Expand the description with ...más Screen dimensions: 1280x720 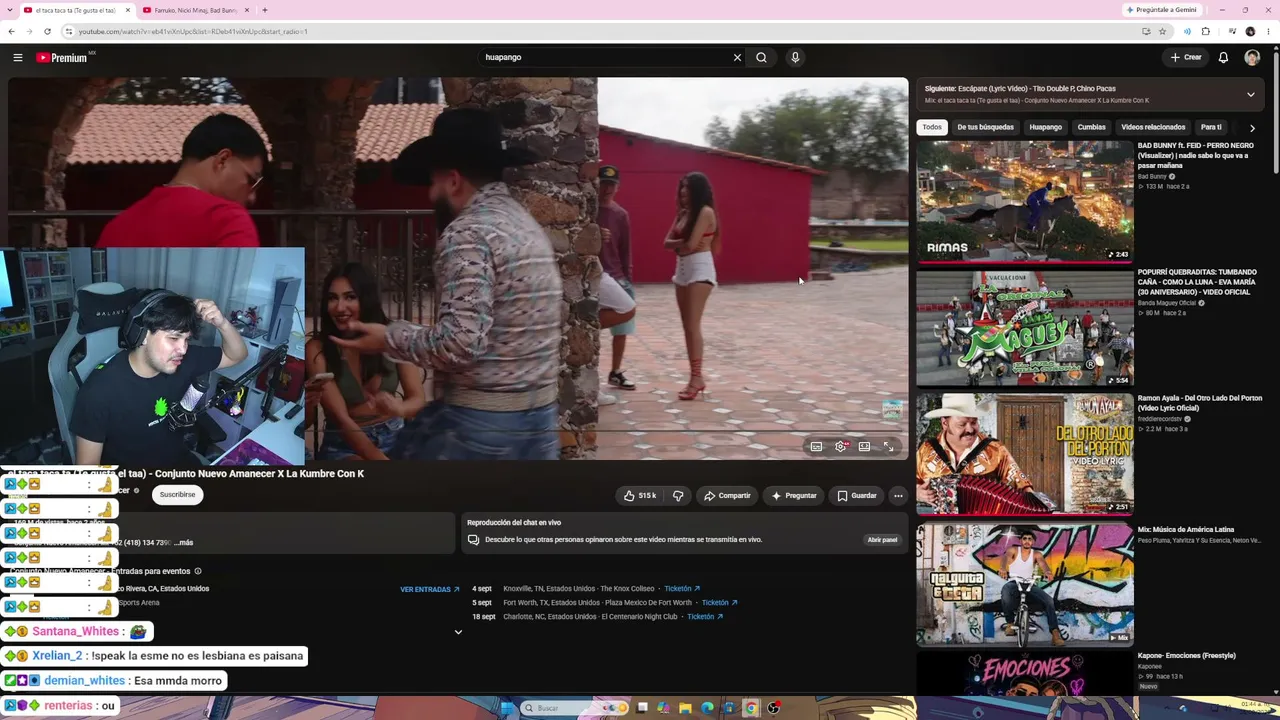pos(183,542)
